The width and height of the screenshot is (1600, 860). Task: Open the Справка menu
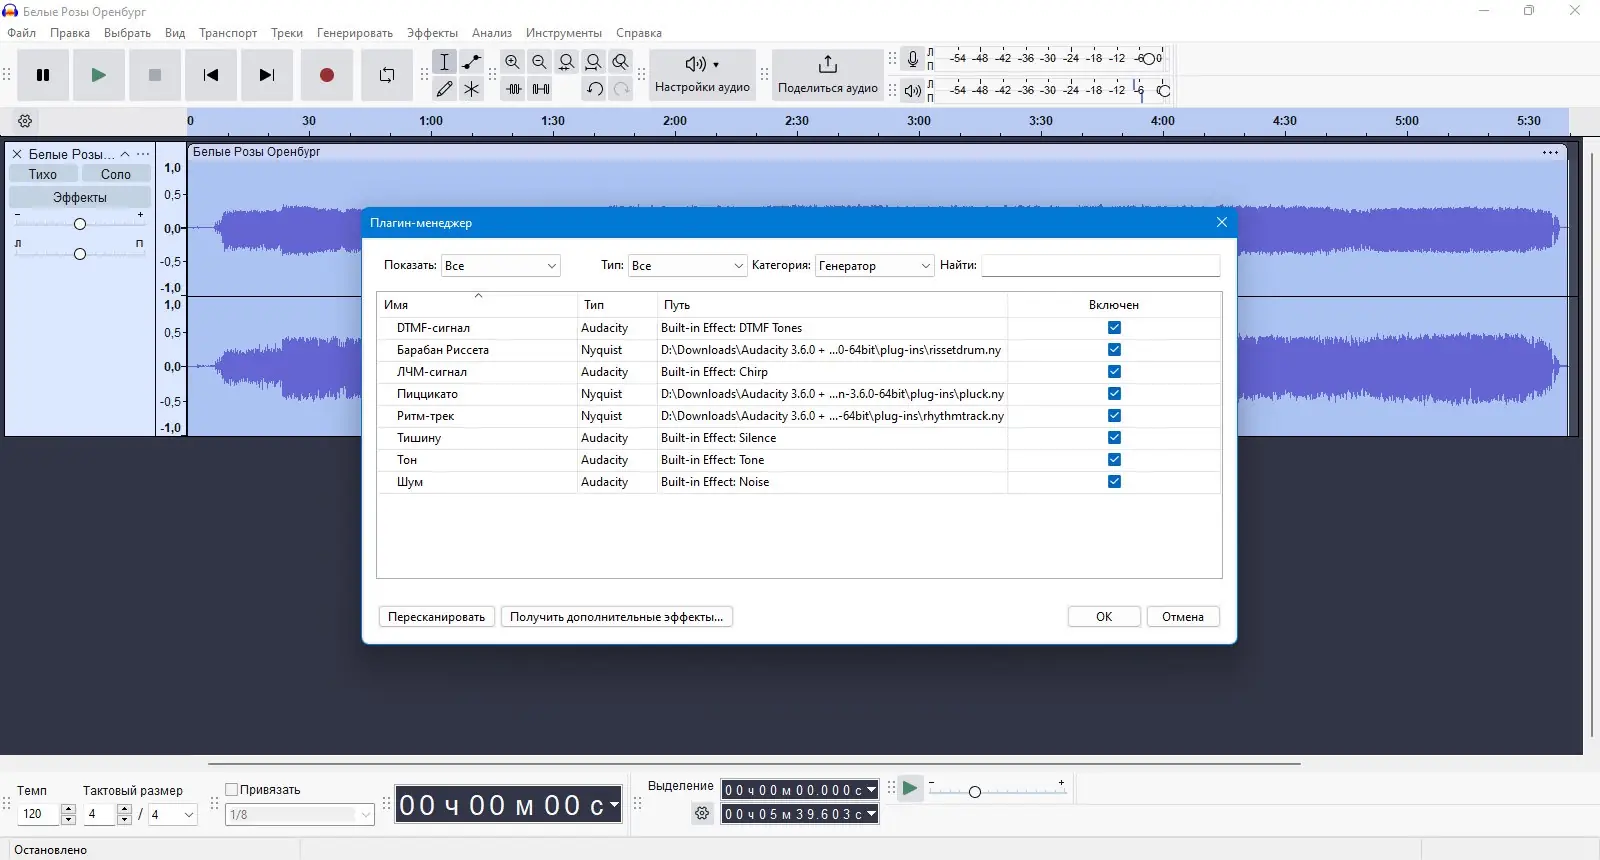(639, 33)
